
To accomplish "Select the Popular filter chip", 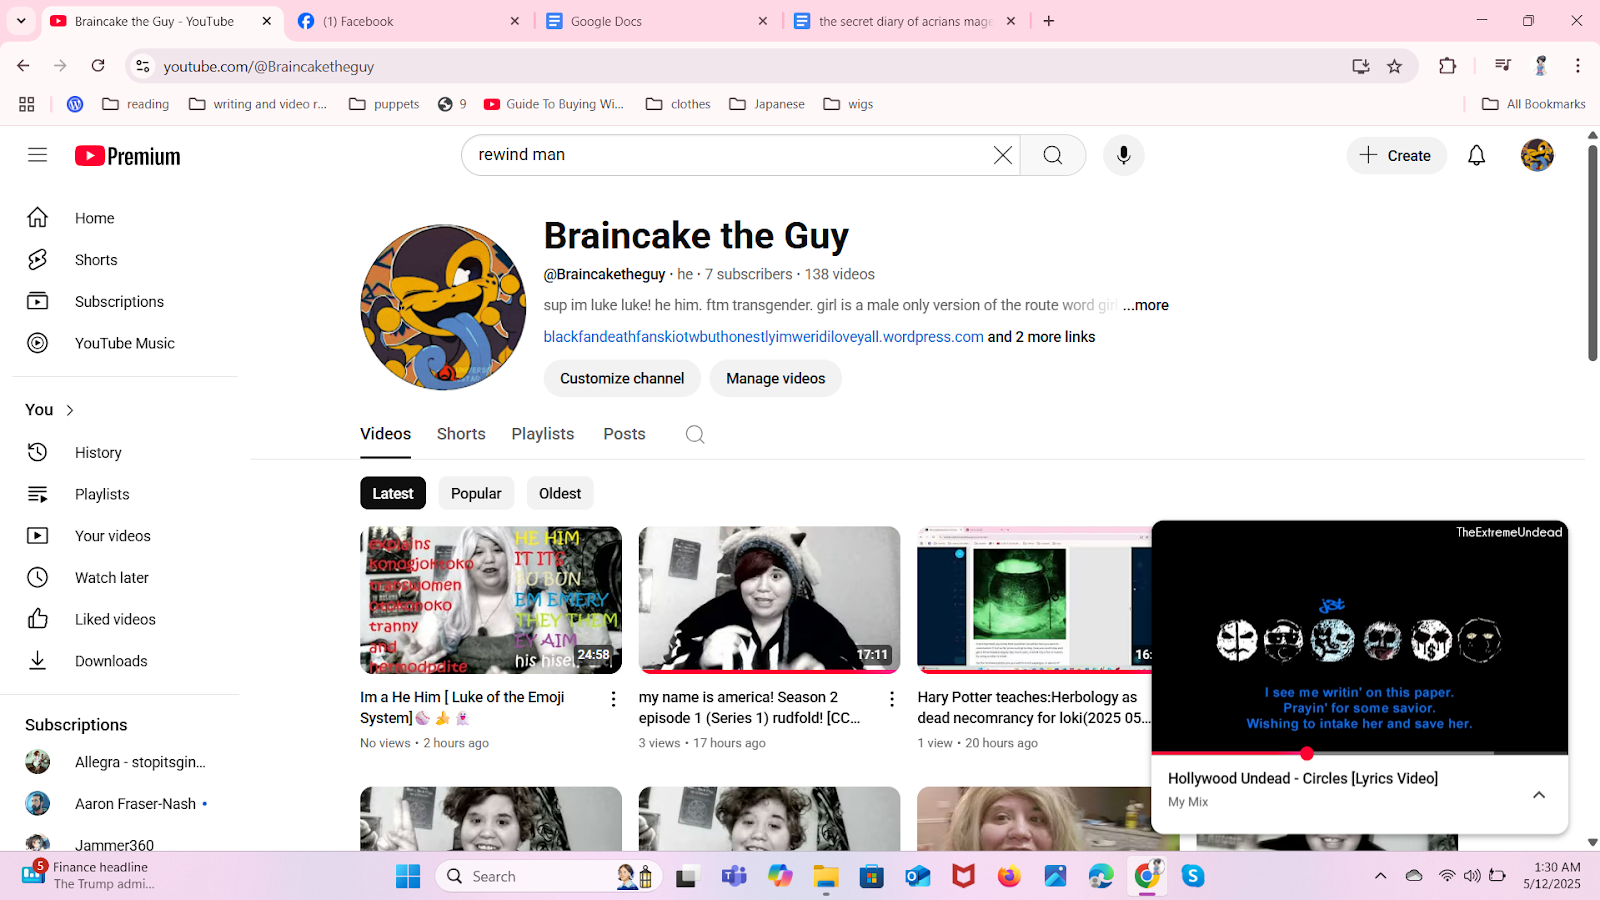I will click(476, 493).
